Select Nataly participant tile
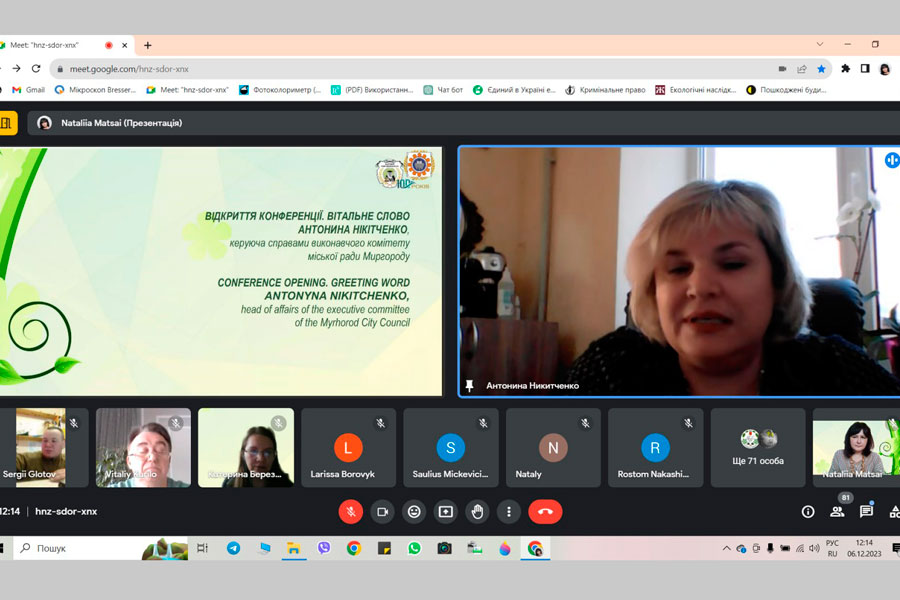 pyautogui.click(x=553, y=447)
